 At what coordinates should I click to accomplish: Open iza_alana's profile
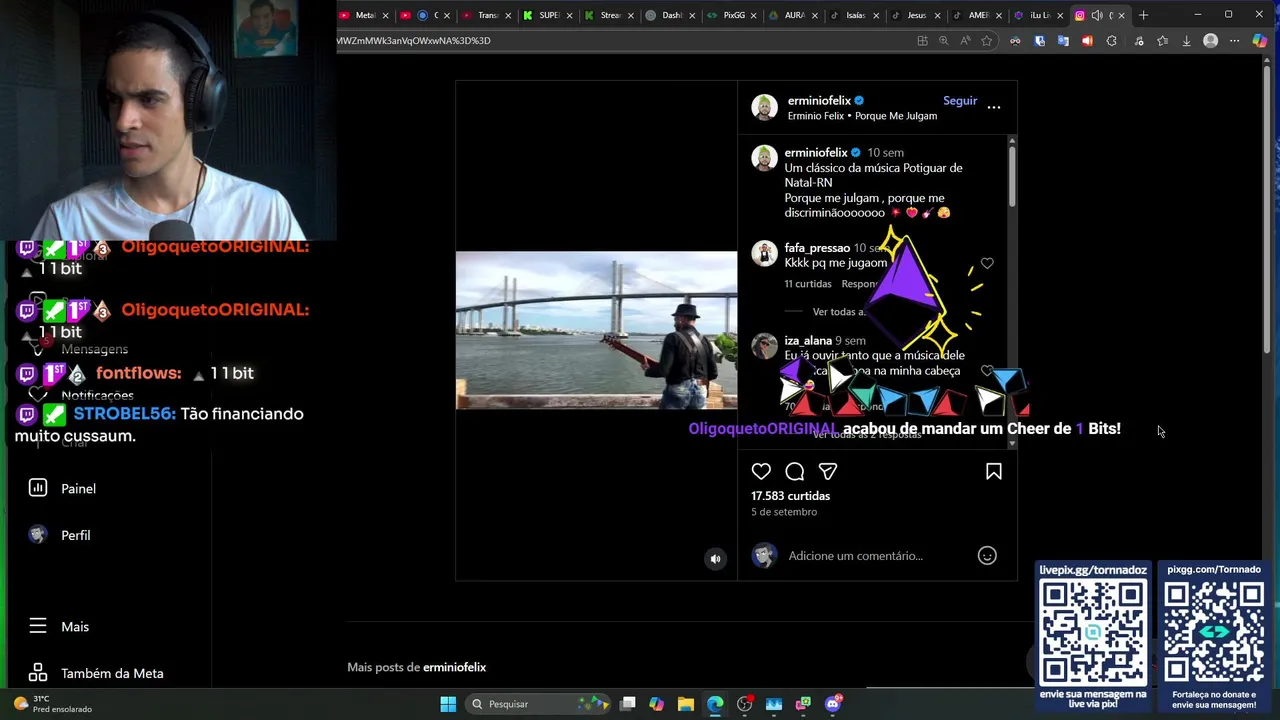[x=808, y=341]
